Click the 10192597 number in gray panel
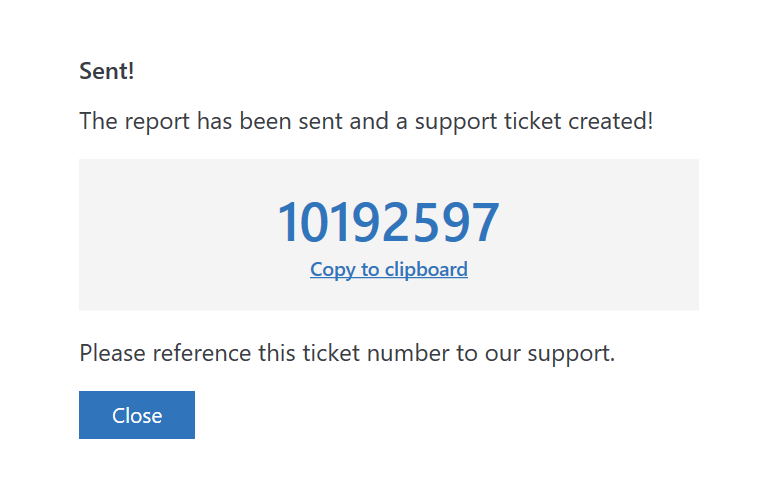 point(388,222)
